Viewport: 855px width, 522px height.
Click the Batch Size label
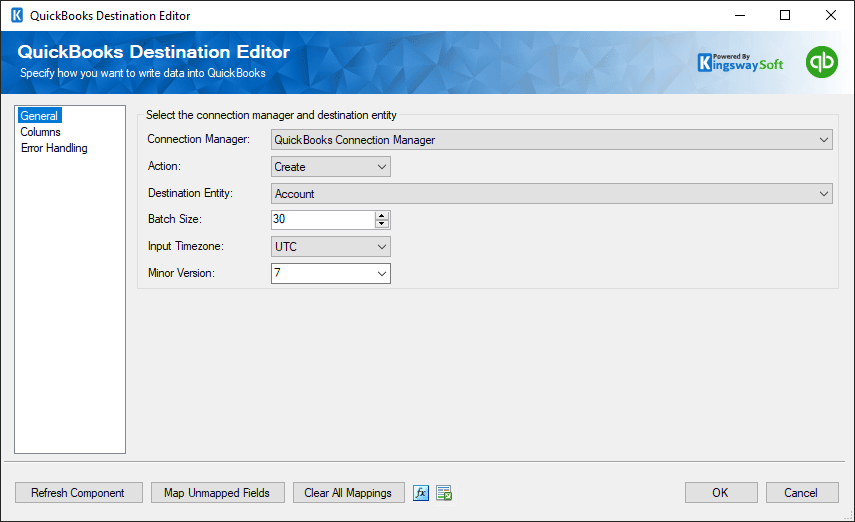tap(174, 219)
